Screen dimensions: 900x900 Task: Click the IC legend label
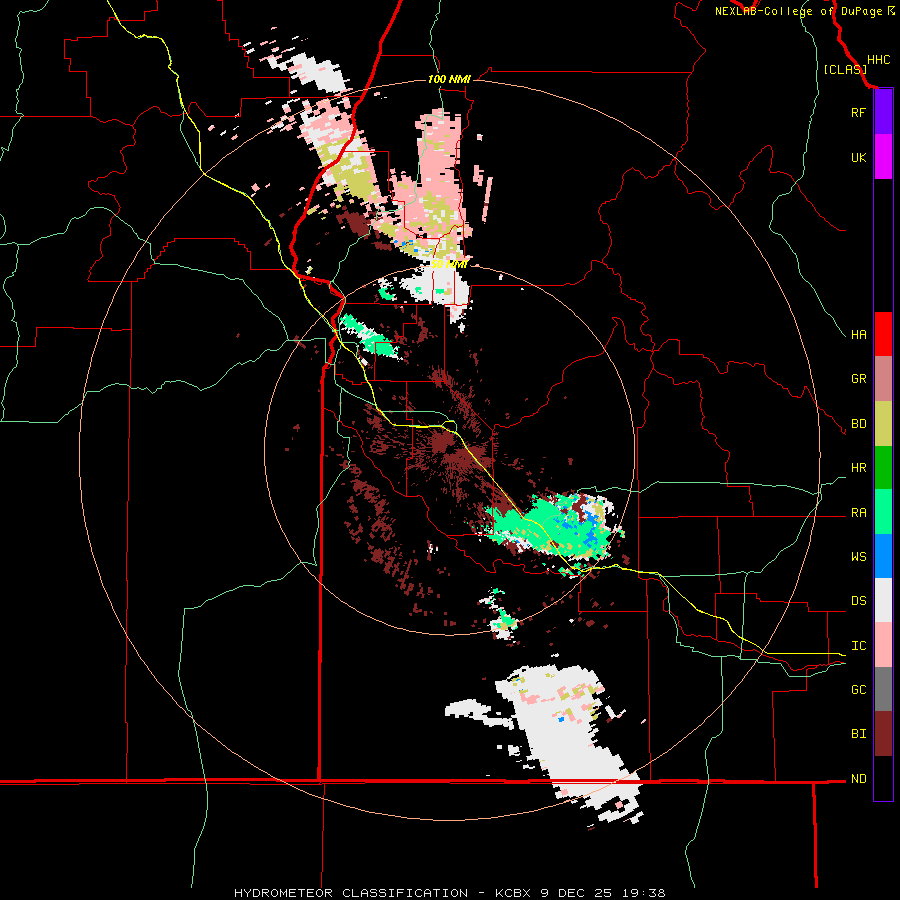(x=858, y=646)
